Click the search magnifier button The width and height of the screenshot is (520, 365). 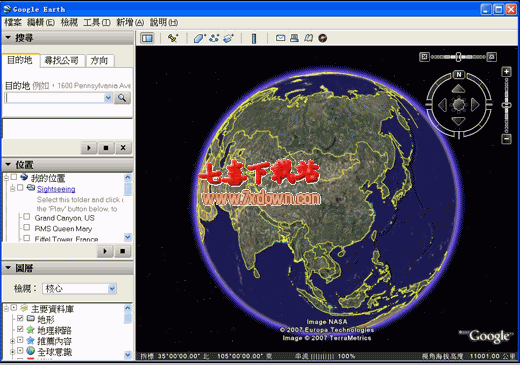pyautogui.click(x=122, y=98)
